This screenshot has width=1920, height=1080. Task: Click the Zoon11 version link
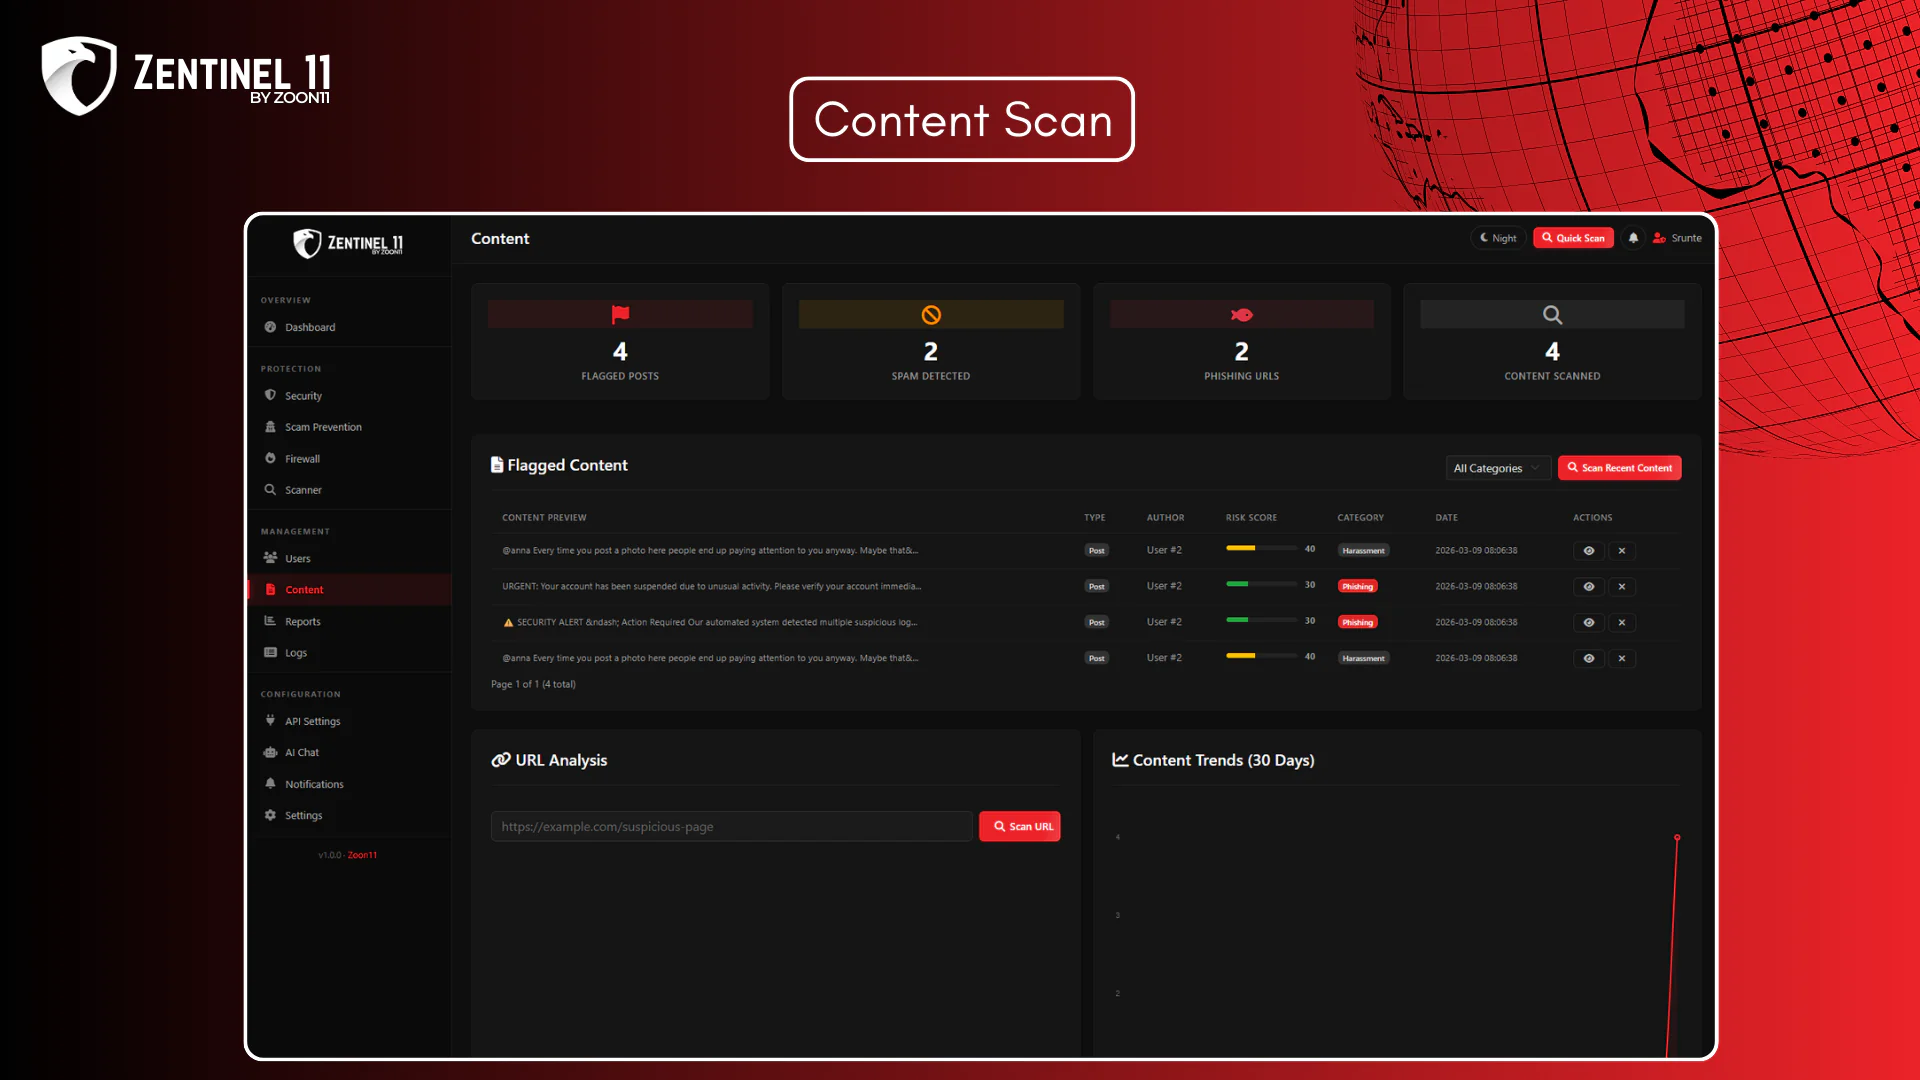[x=362, y=855]
